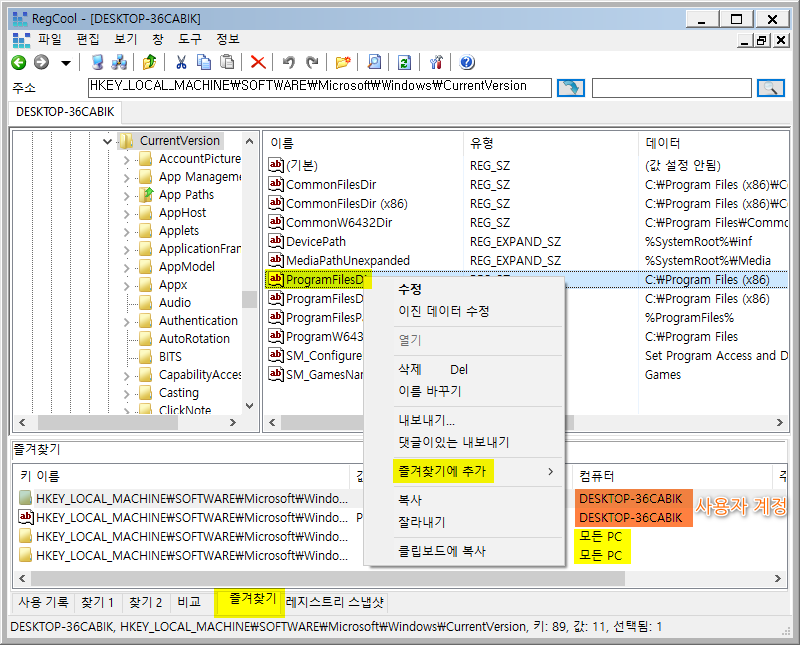Choose 수정 in context menu

[410, 290]
